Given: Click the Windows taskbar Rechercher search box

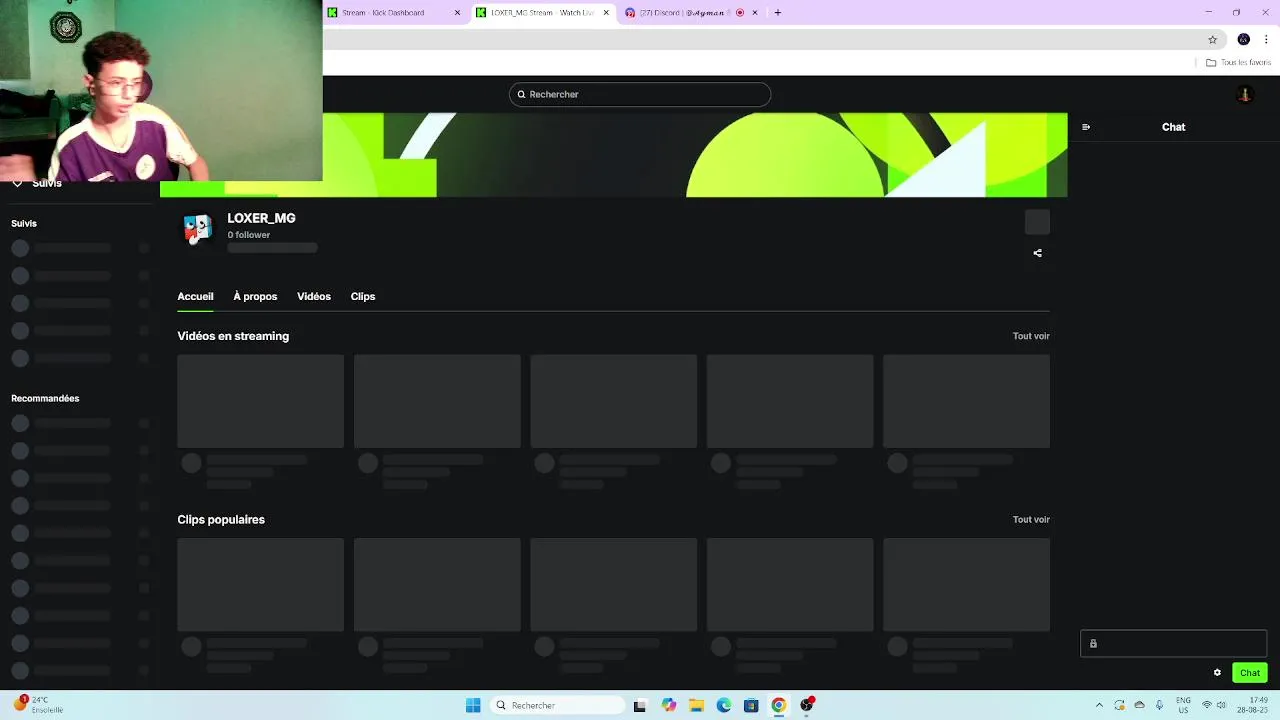Looking at the screenshot, I should click(x=557, y=705).
